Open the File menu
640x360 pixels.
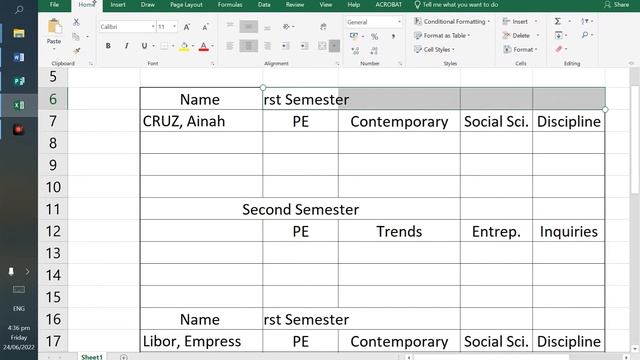[54, 4]
